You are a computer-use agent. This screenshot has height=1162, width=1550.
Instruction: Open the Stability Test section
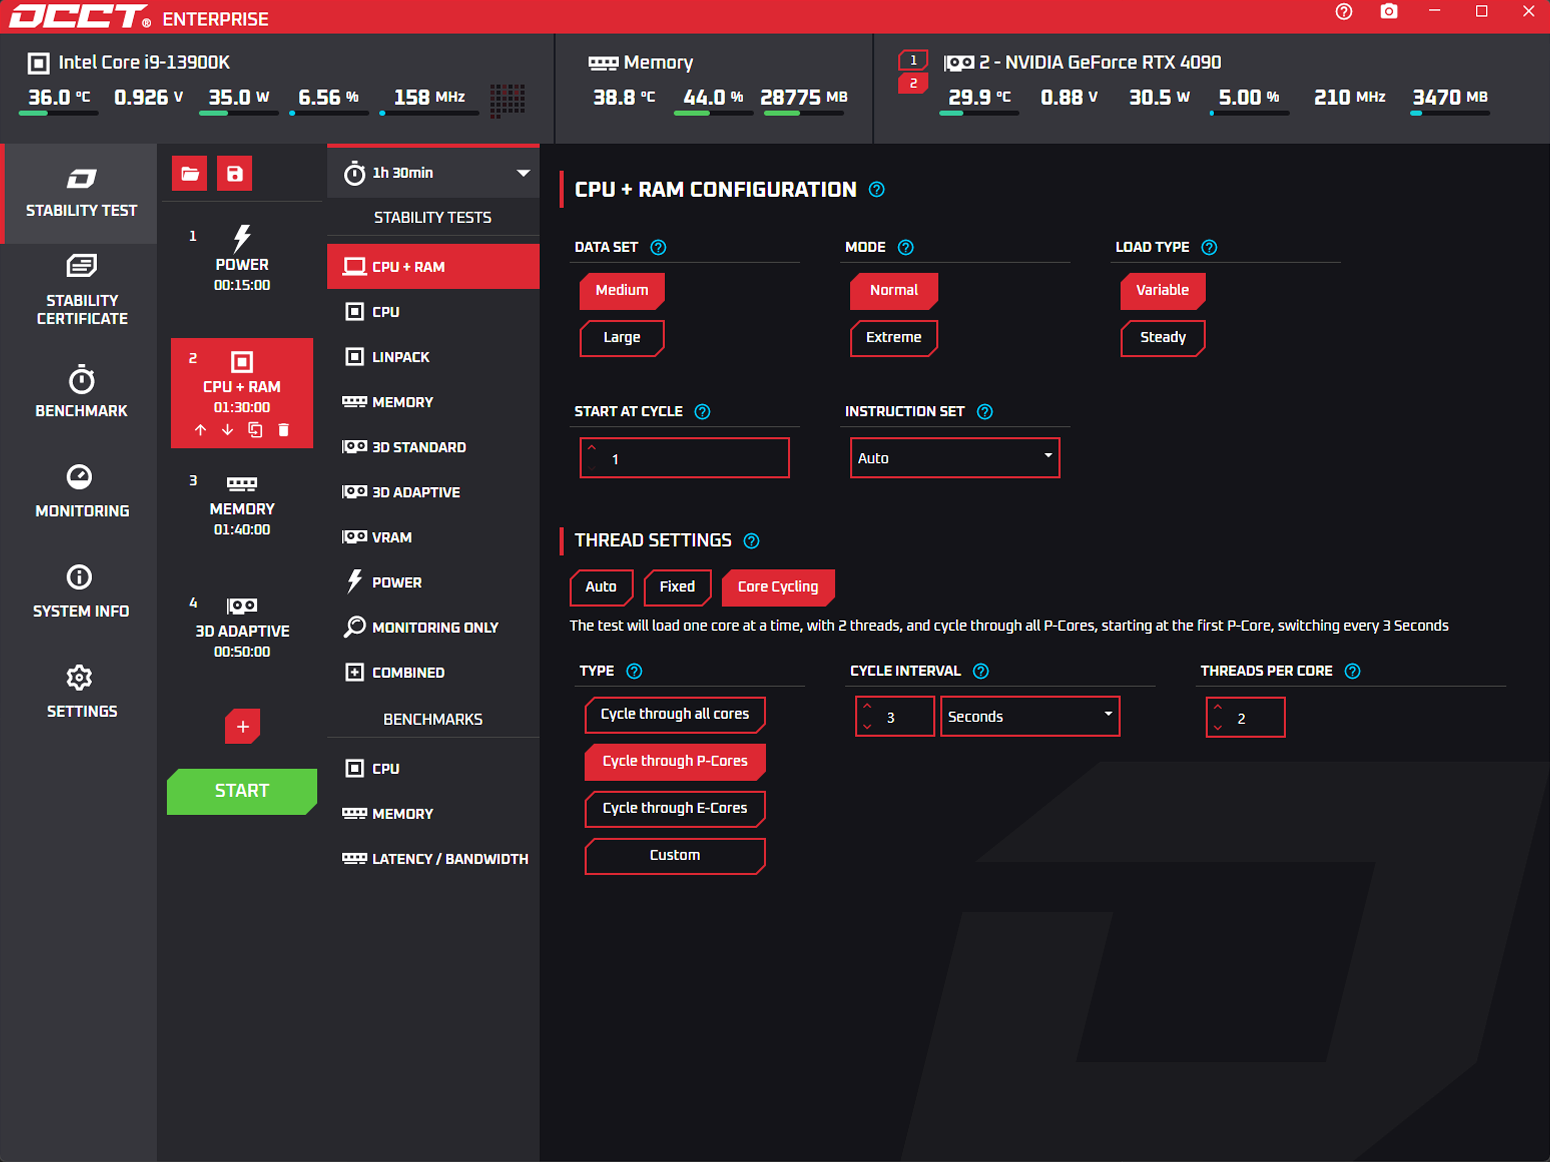tap(81, 194)
